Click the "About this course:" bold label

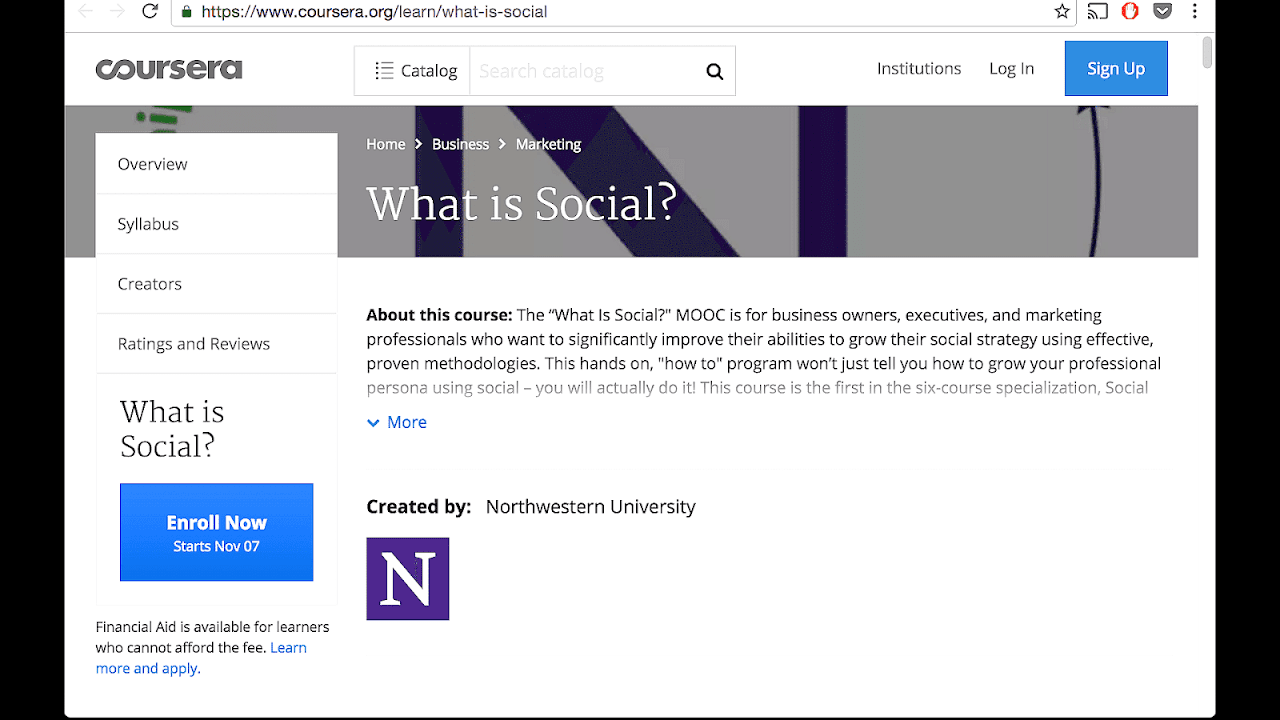439,315
